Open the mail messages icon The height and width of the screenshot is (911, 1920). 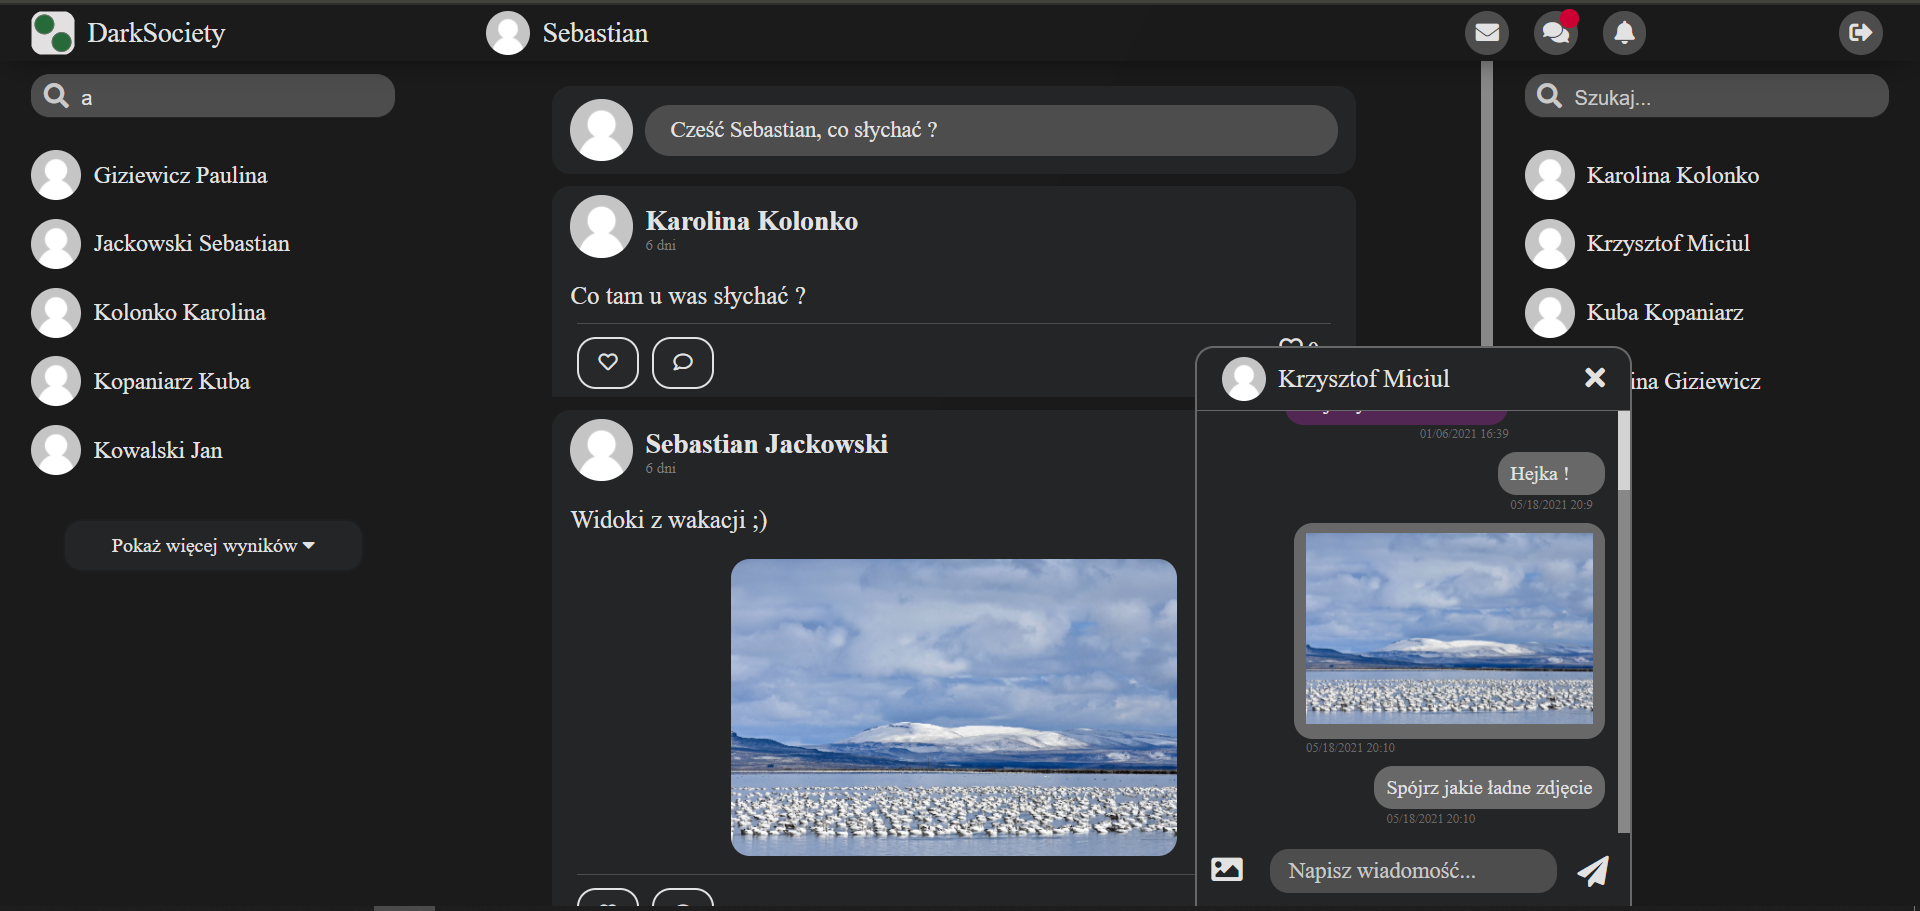1487,32
